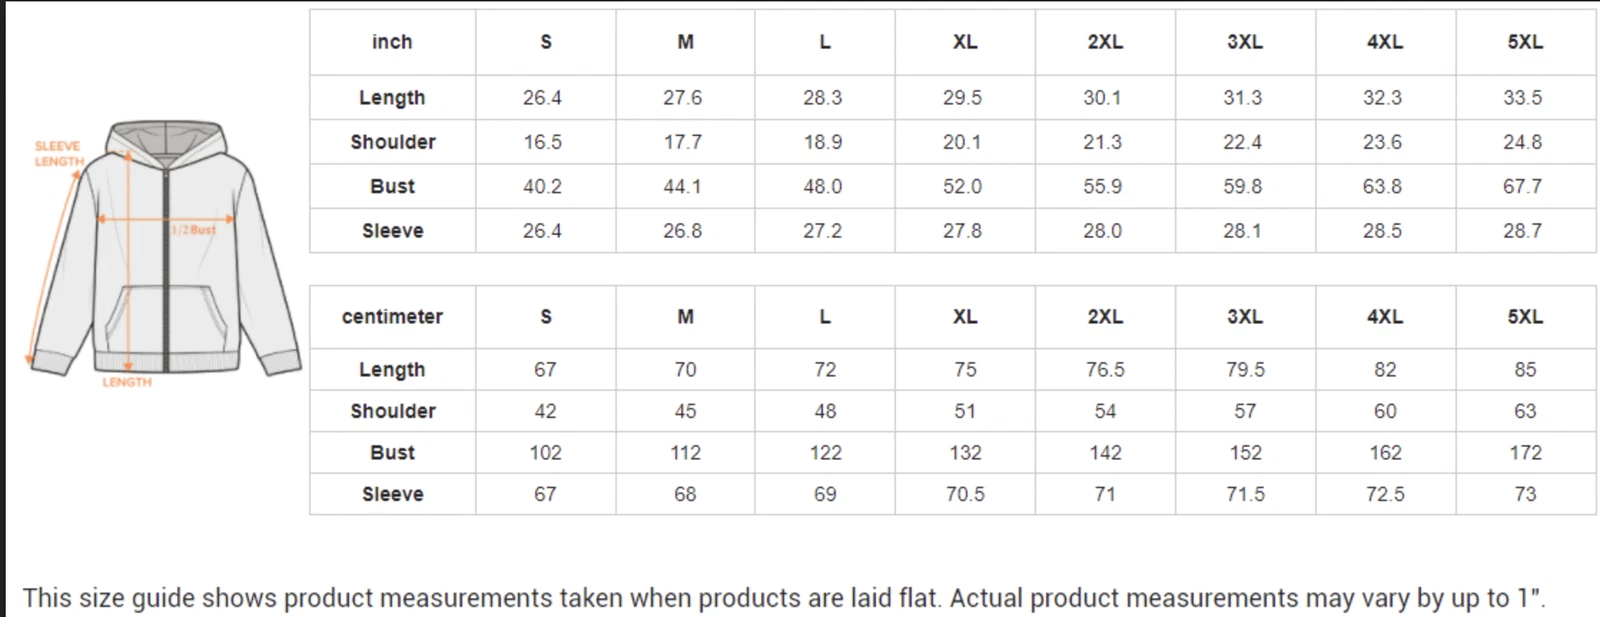Click the 2XL header in the centimeter table
Screen dimensions: 1600x617
[x=1105, y=317]
